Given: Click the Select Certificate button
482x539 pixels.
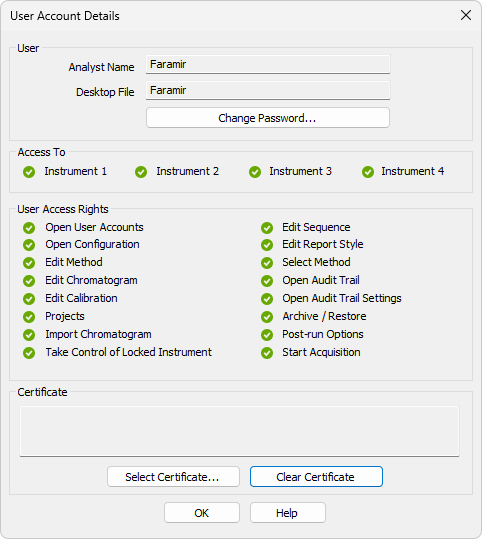Looking at the screenshot, I should [173, 477].
